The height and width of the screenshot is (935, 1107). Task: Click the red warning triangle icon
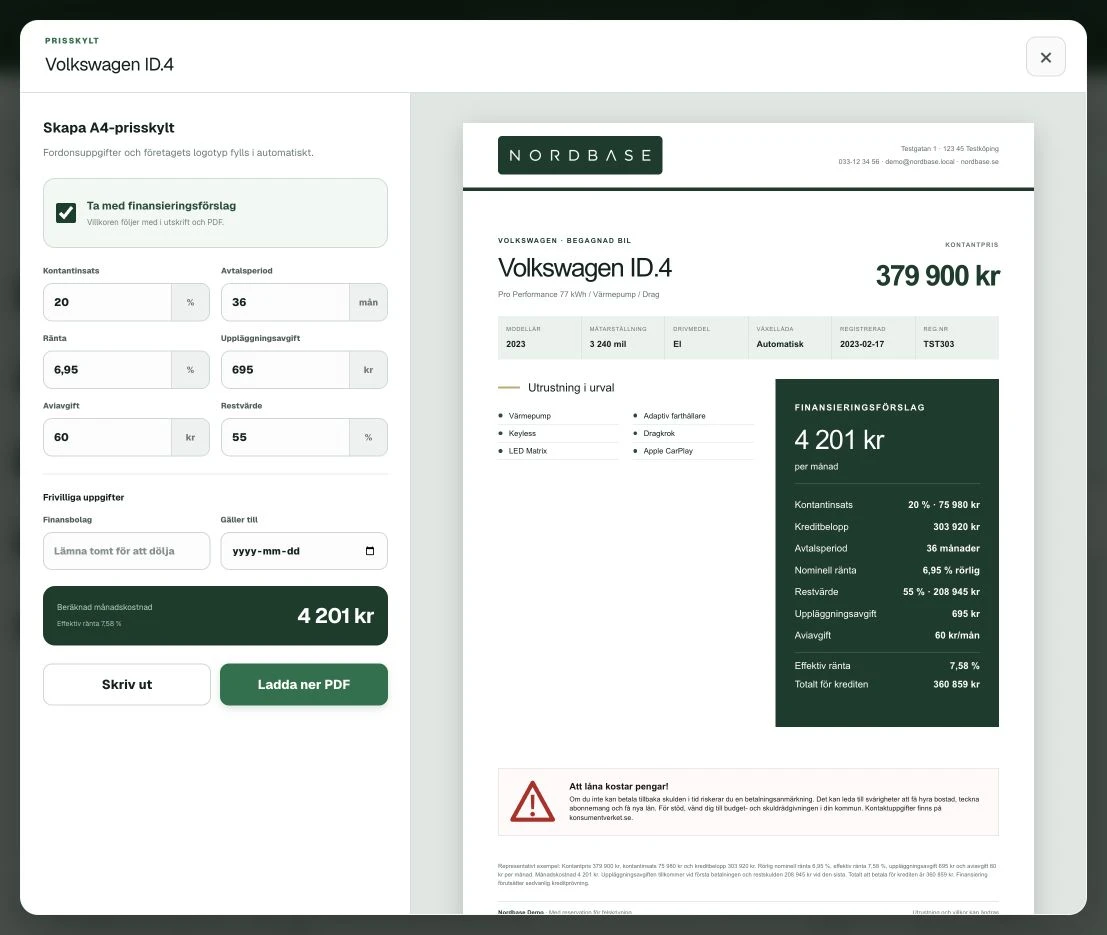click(532, 802)
